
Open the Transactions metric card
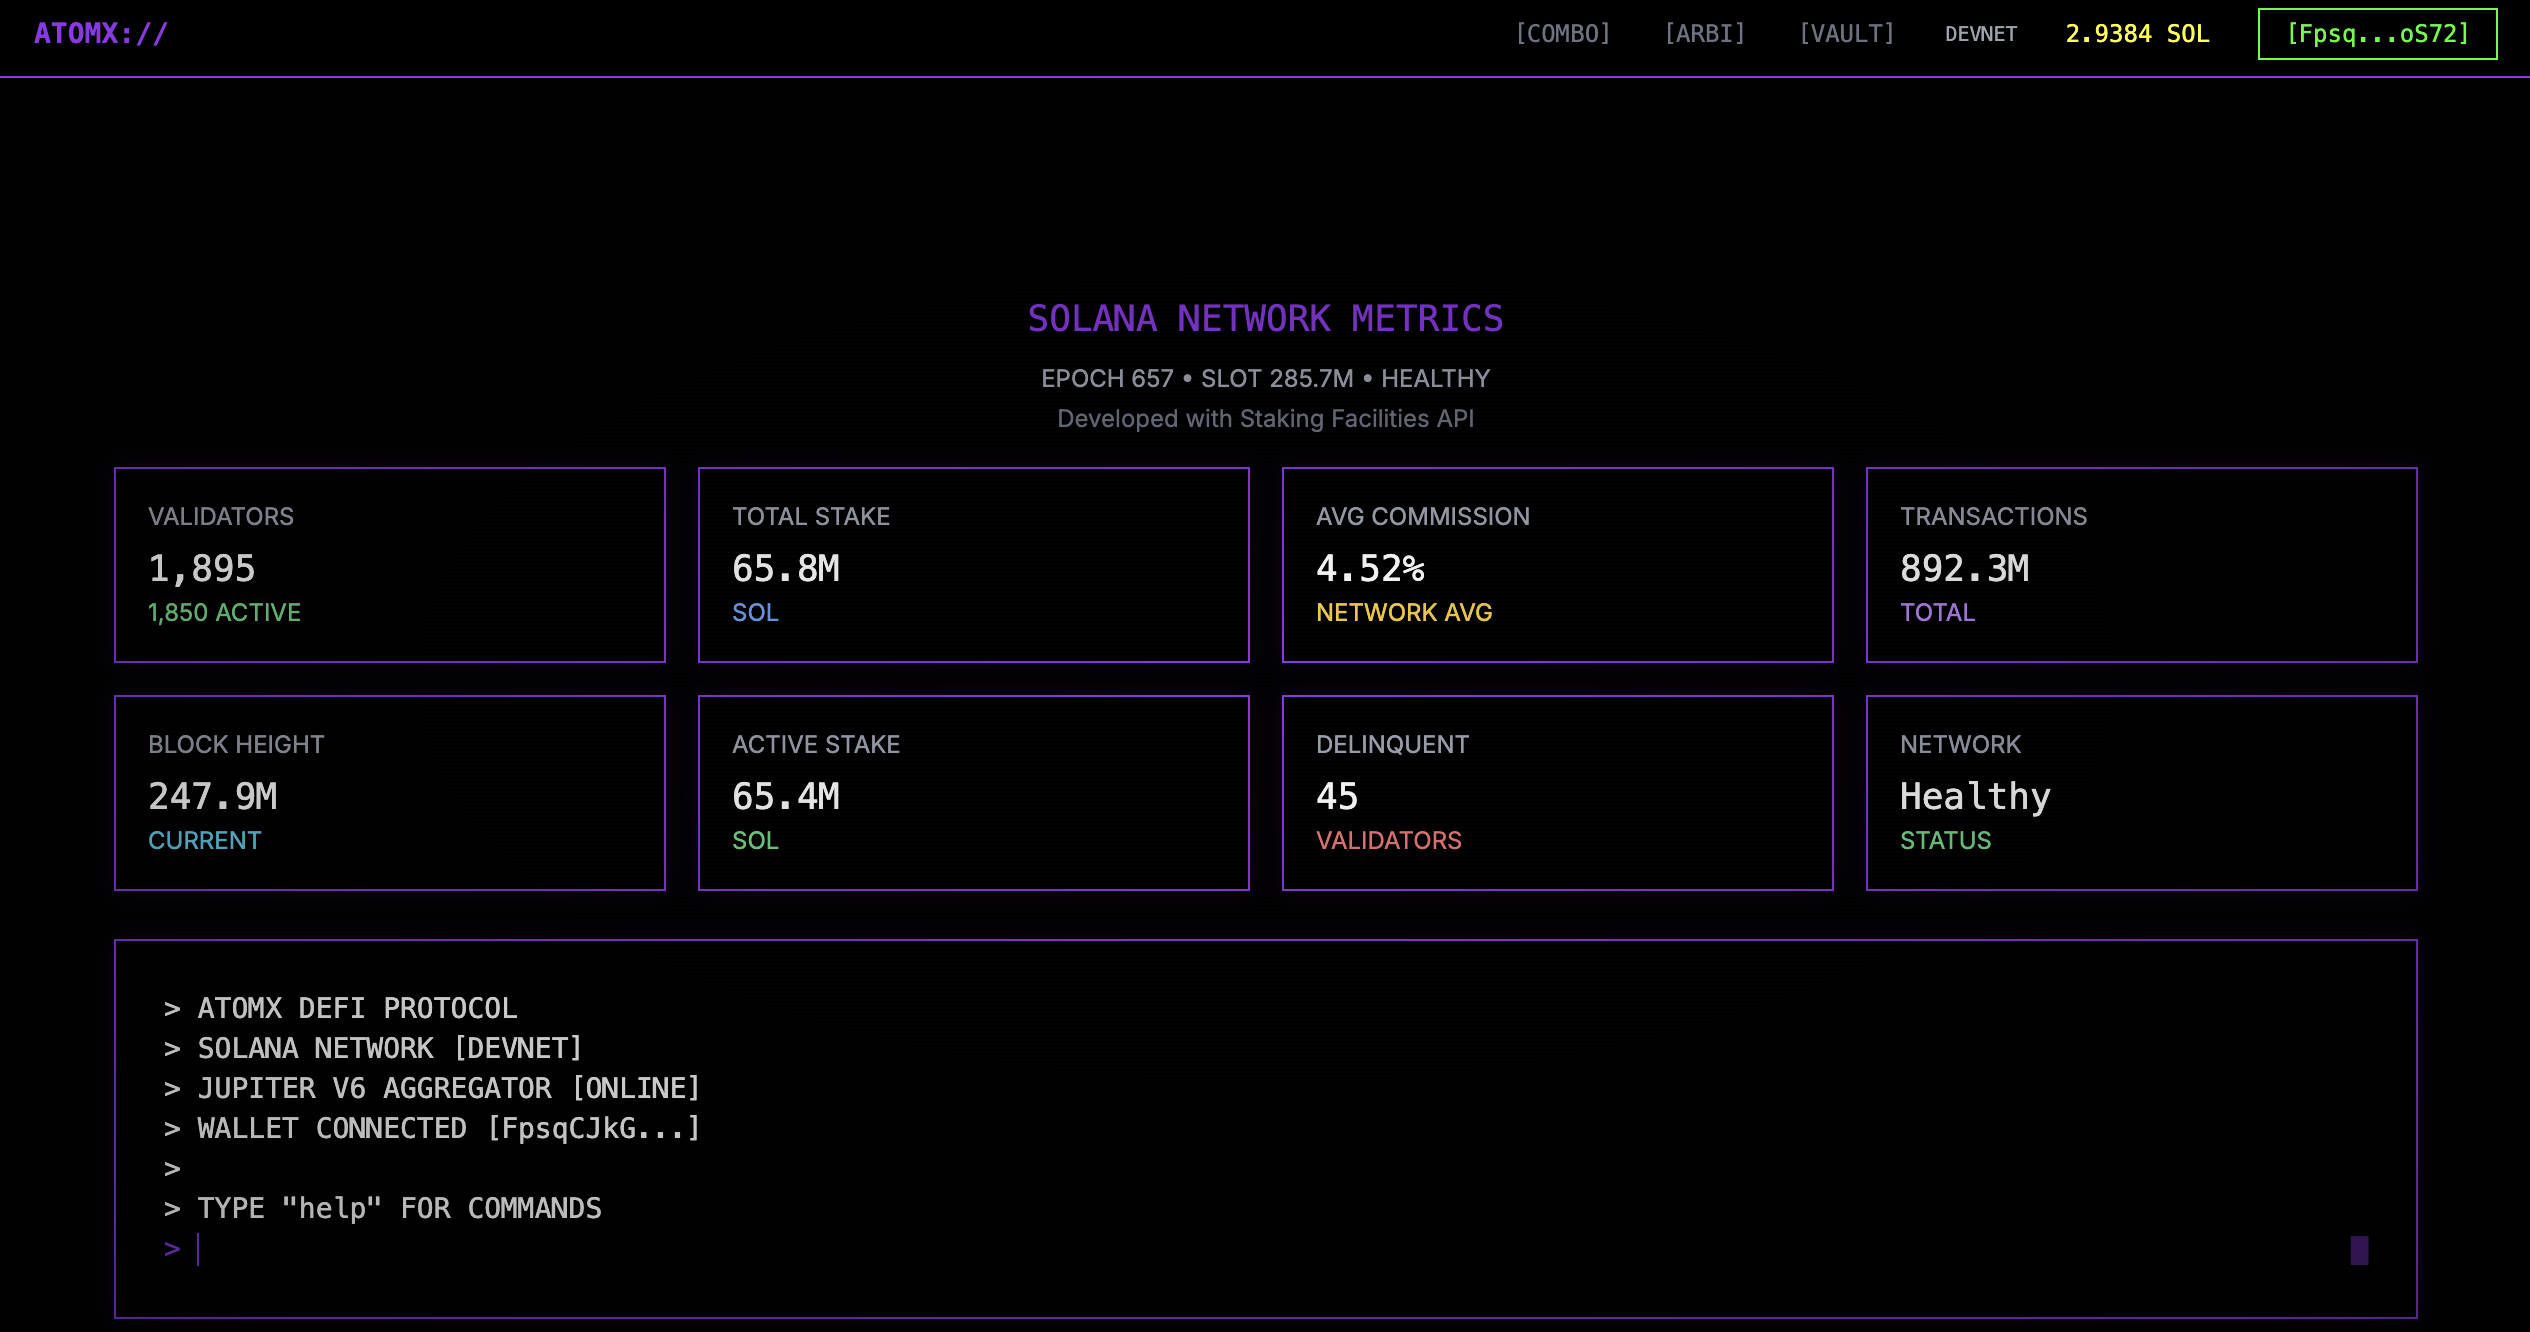2141,564
